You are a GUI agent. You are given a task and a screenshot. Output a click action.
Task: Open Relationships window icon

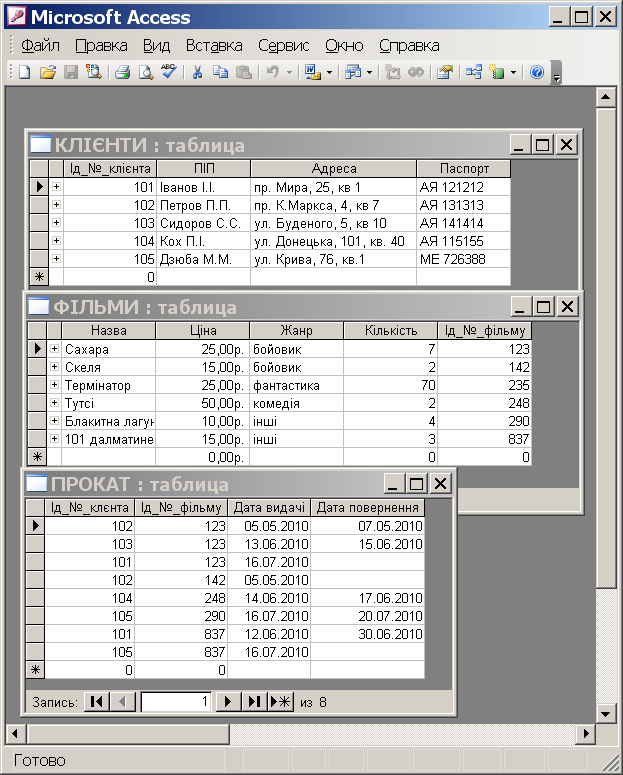coord(473,73)
